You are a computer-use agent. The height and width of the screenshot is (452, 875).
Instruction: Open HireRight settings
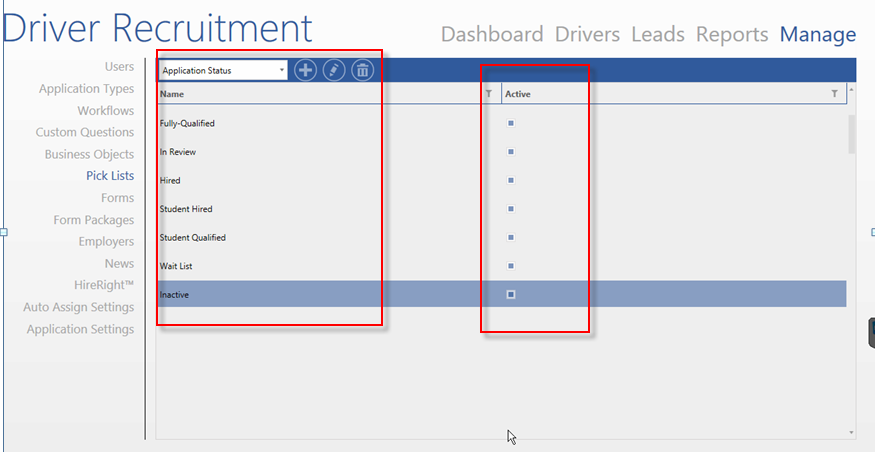tap(104, 285)
